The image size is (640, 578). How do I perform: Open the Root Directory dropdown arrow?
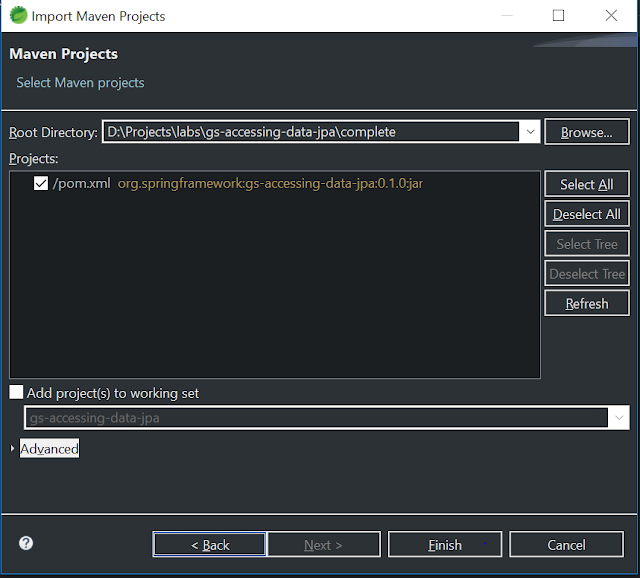coord(530,132)
